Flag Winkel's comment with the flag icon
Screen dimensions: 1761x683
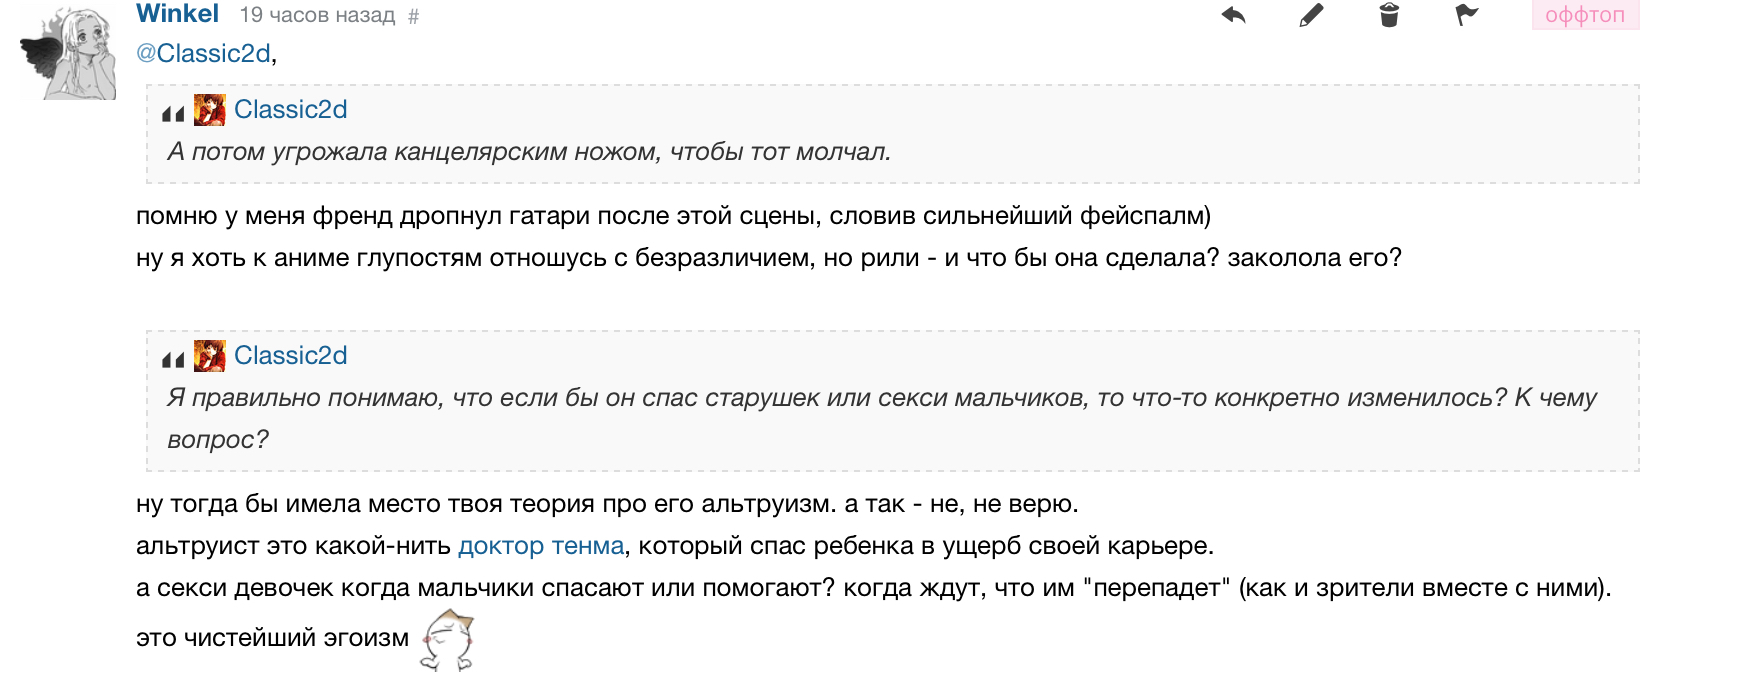1466,15
